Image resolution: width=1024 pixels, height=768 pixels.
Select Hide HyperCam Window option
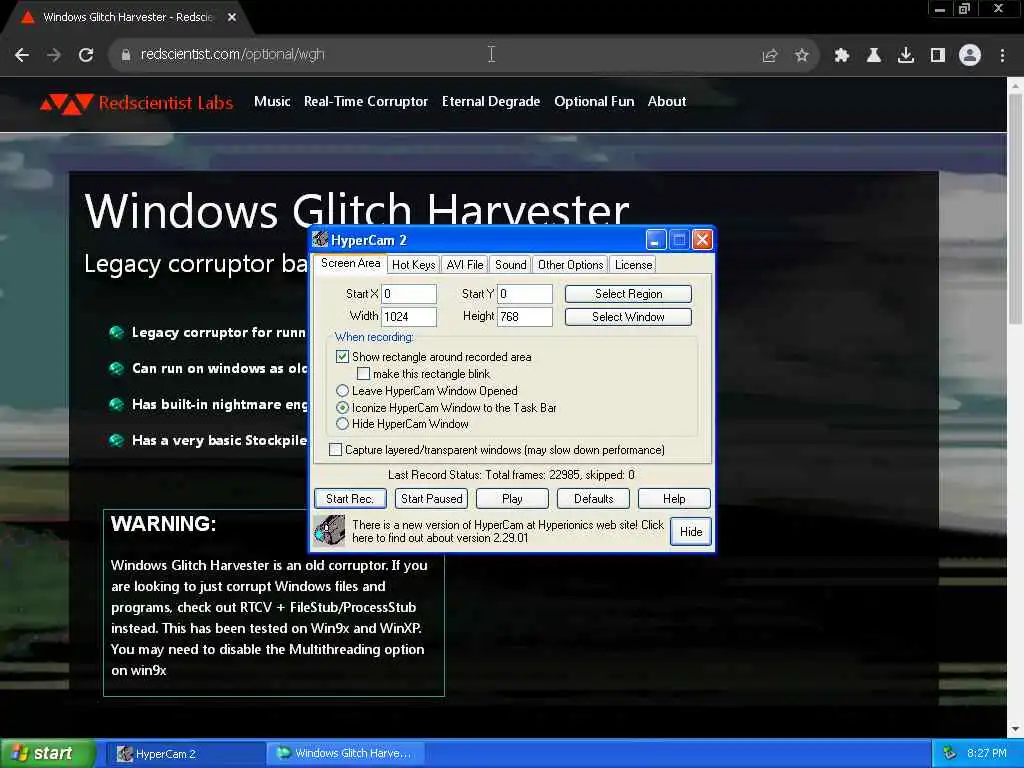tap(342, 424)
